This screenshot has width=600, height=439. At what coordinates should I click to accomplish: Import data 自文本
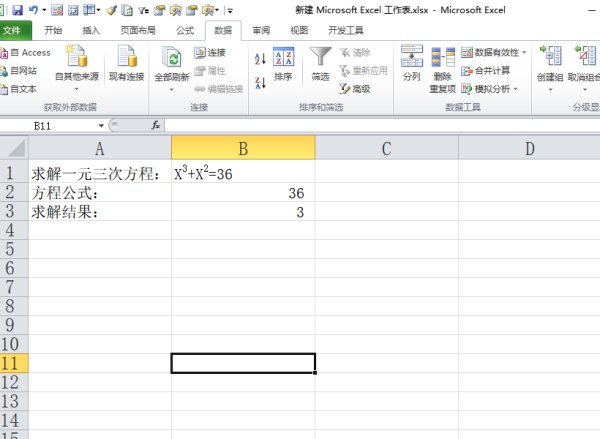tap(19, 89)
